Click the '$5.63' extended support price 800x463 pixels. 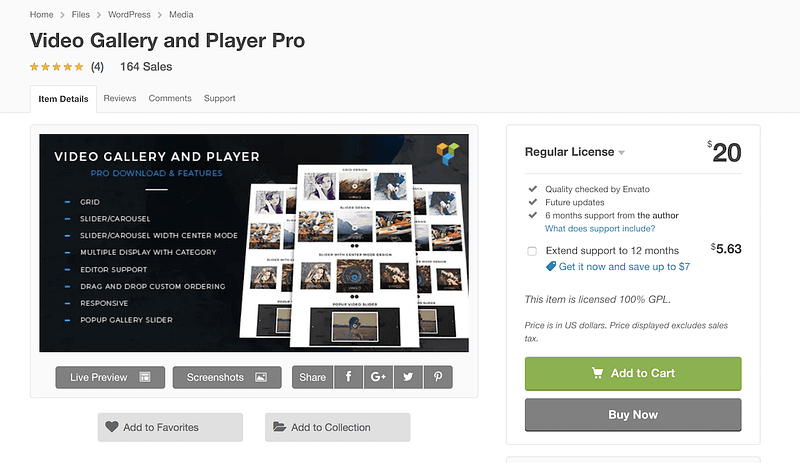click(x=726, y=249)
